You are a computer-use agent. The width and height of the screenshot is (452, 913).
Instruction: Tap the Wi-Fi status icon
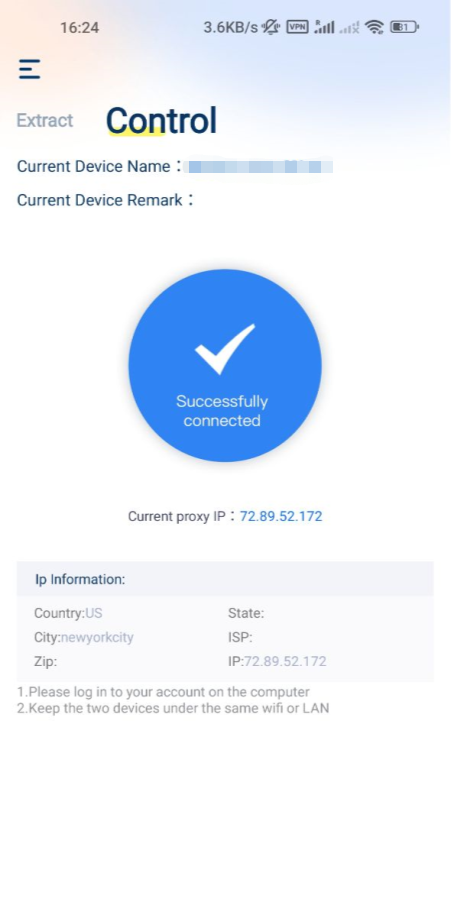374,27
